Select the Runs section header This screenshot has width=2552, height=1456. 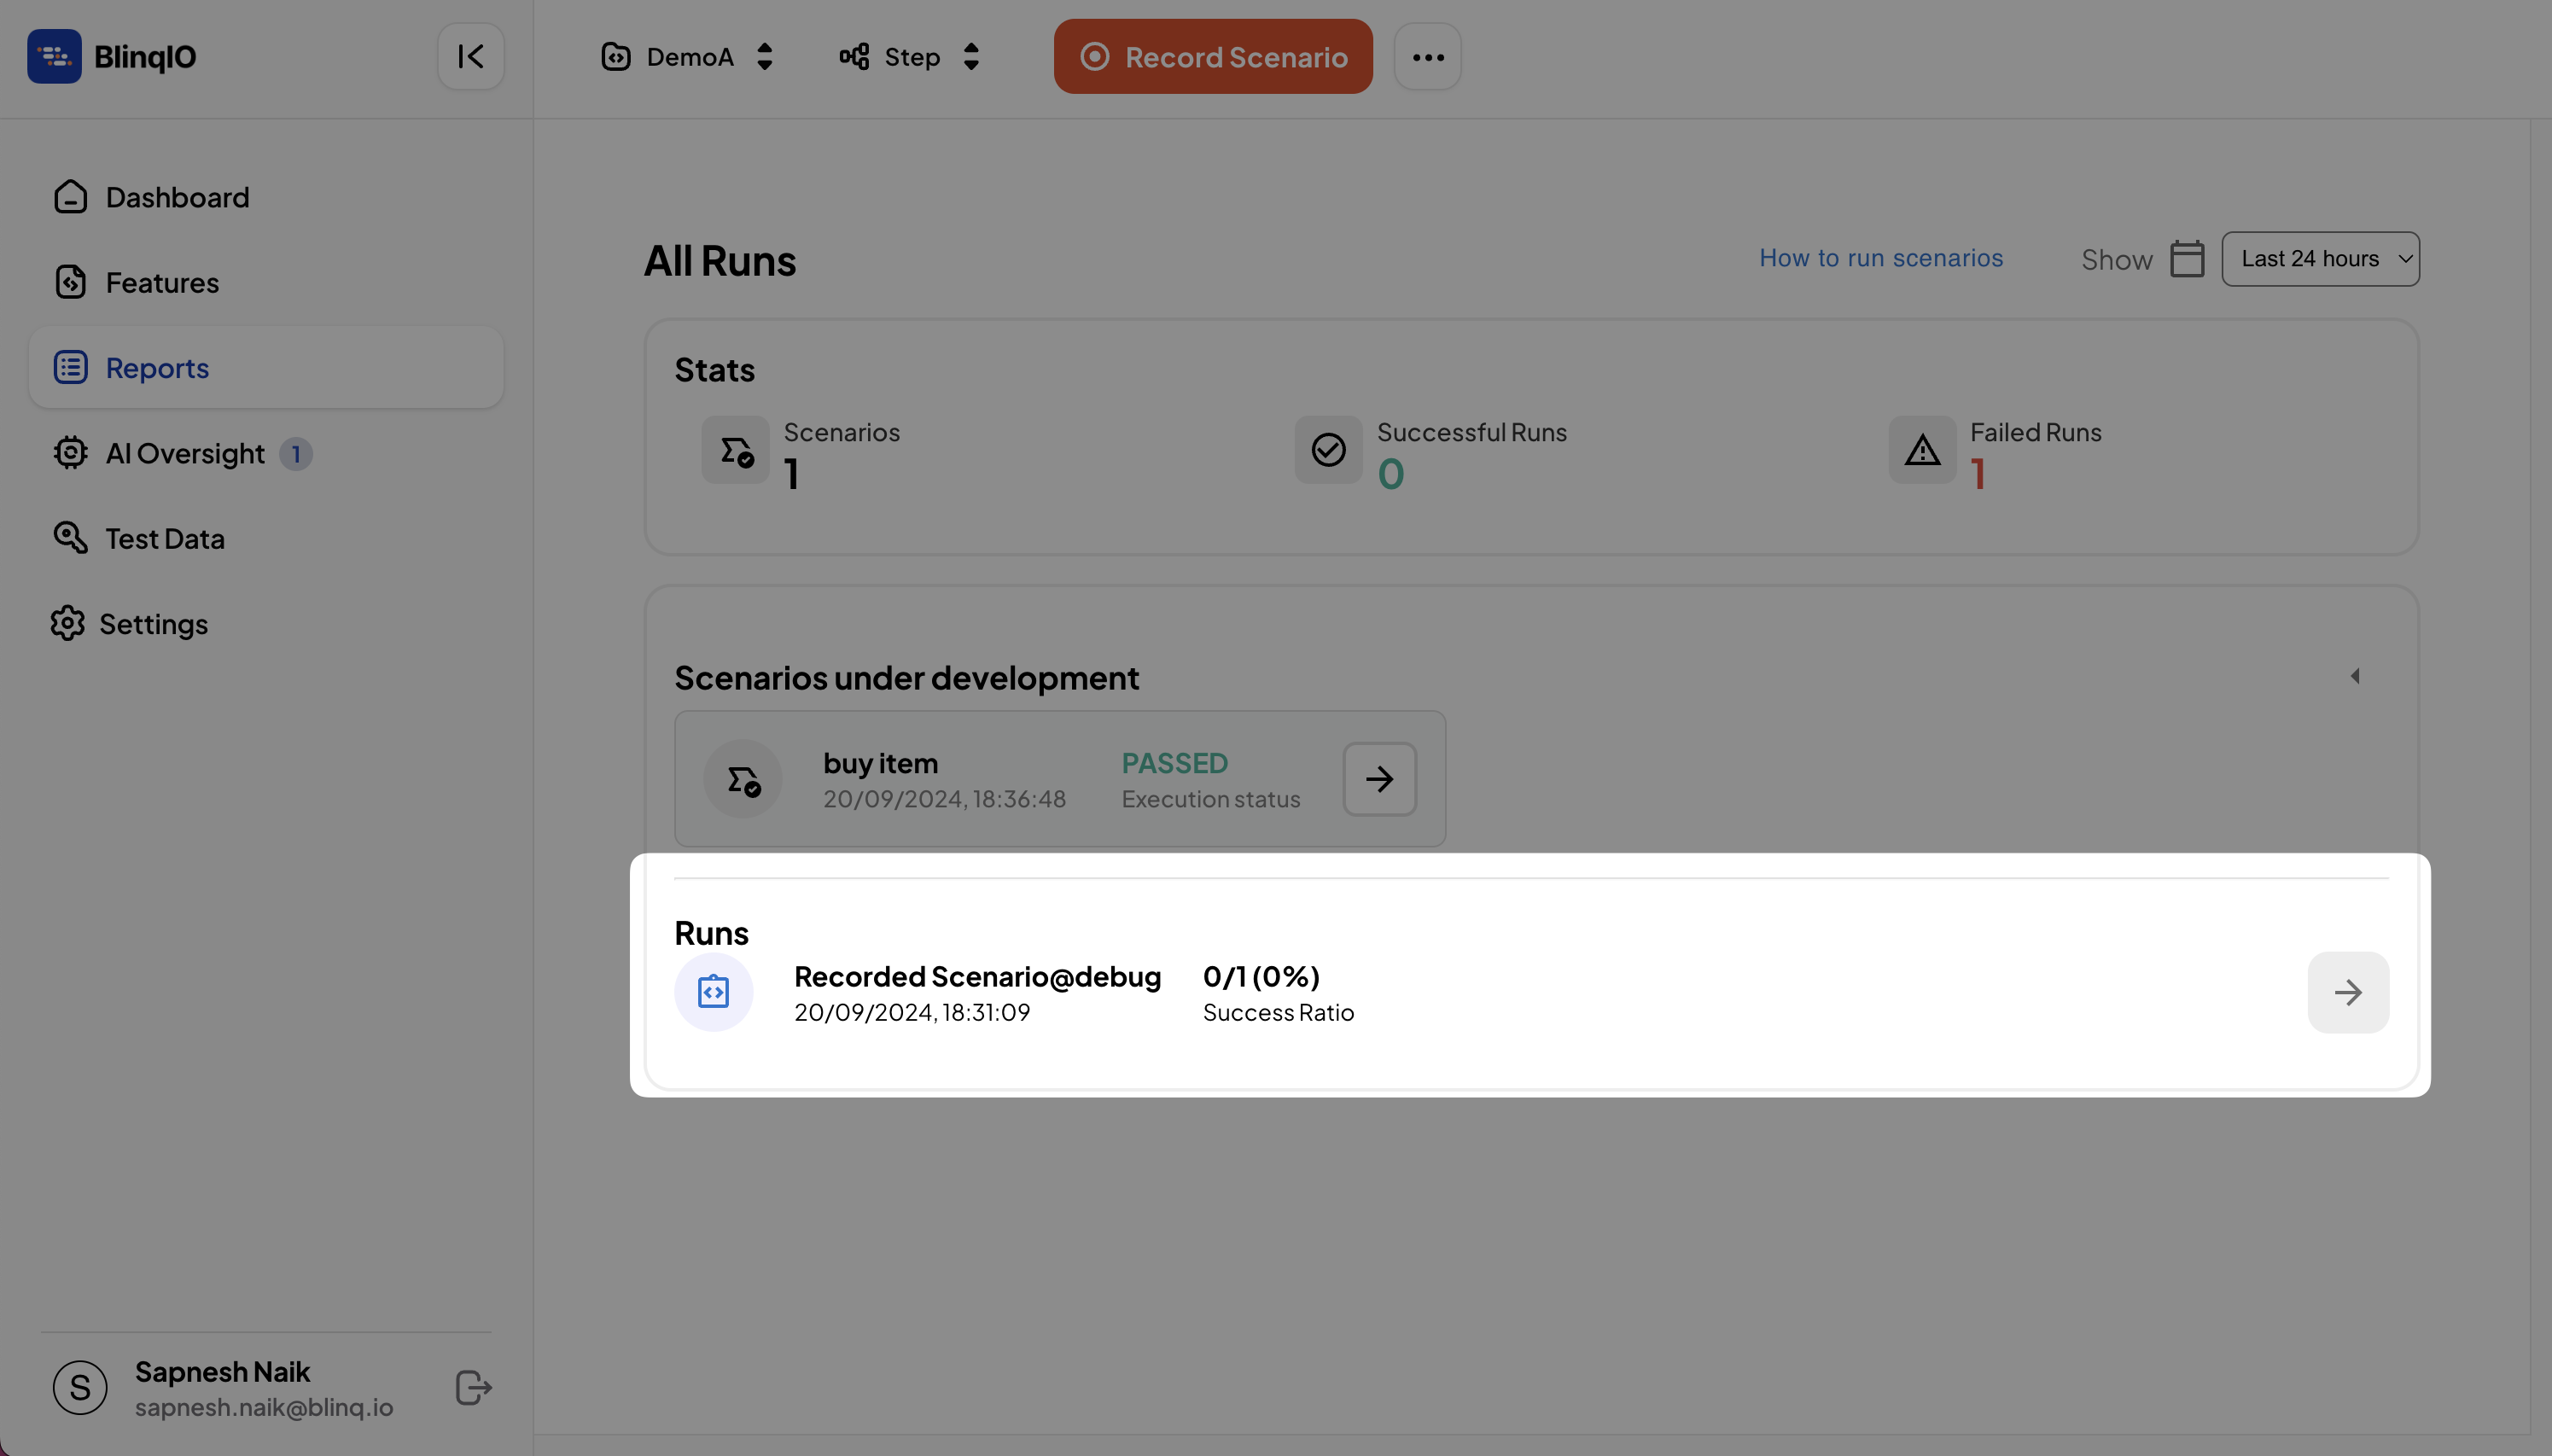tap(712, 930)
